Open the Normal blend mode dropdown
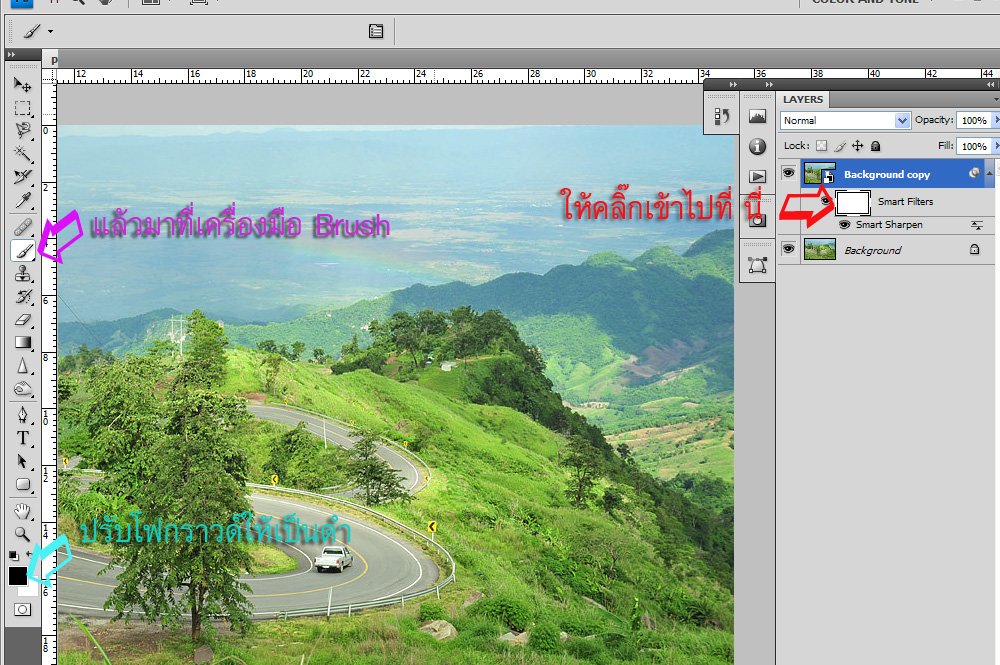The width and height of the screenshot is (1000, 665). click(x=903, y=120)
